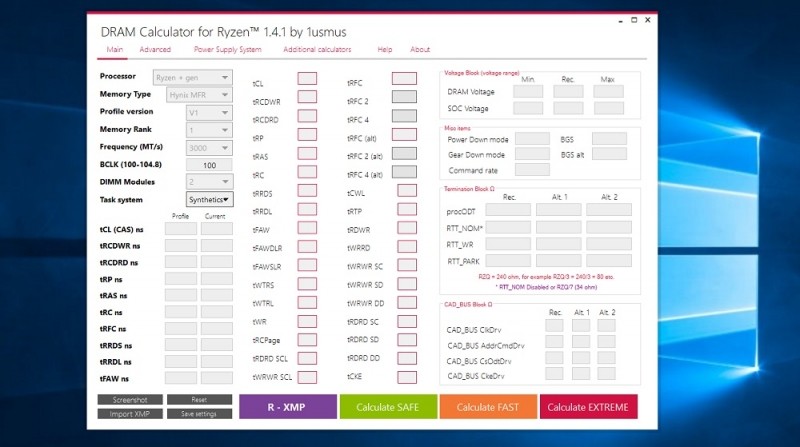Go to Additional calculators tab
Viewport: 800px width, 447px height.
(317, 49)
